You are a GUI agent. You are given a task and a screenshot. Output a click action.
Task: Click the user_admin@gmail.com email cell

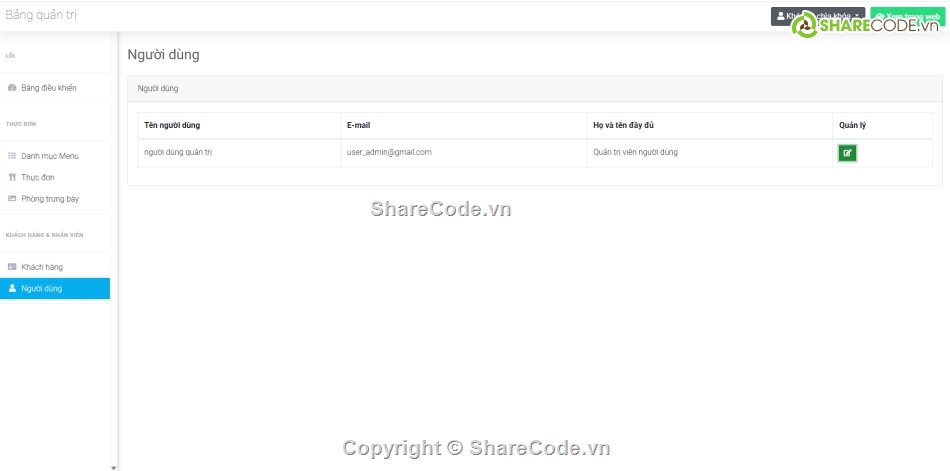[x=389, y=152]
